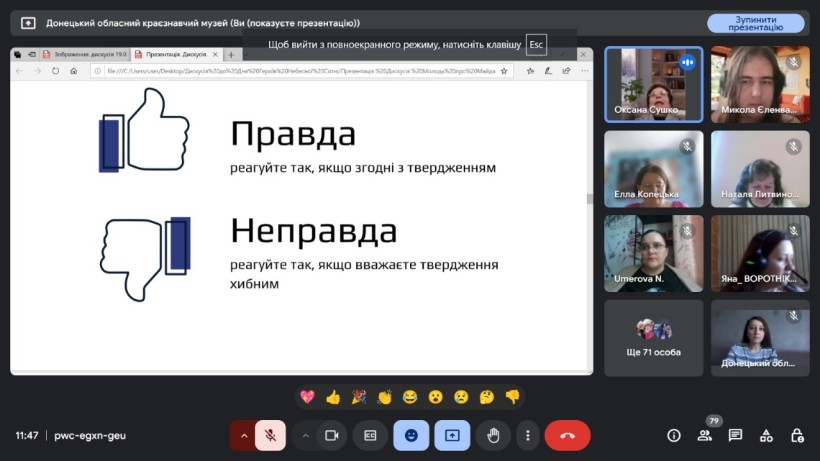Open the chat panel
The width and height of the screenshot is (820, 461).
pos(735,435)
